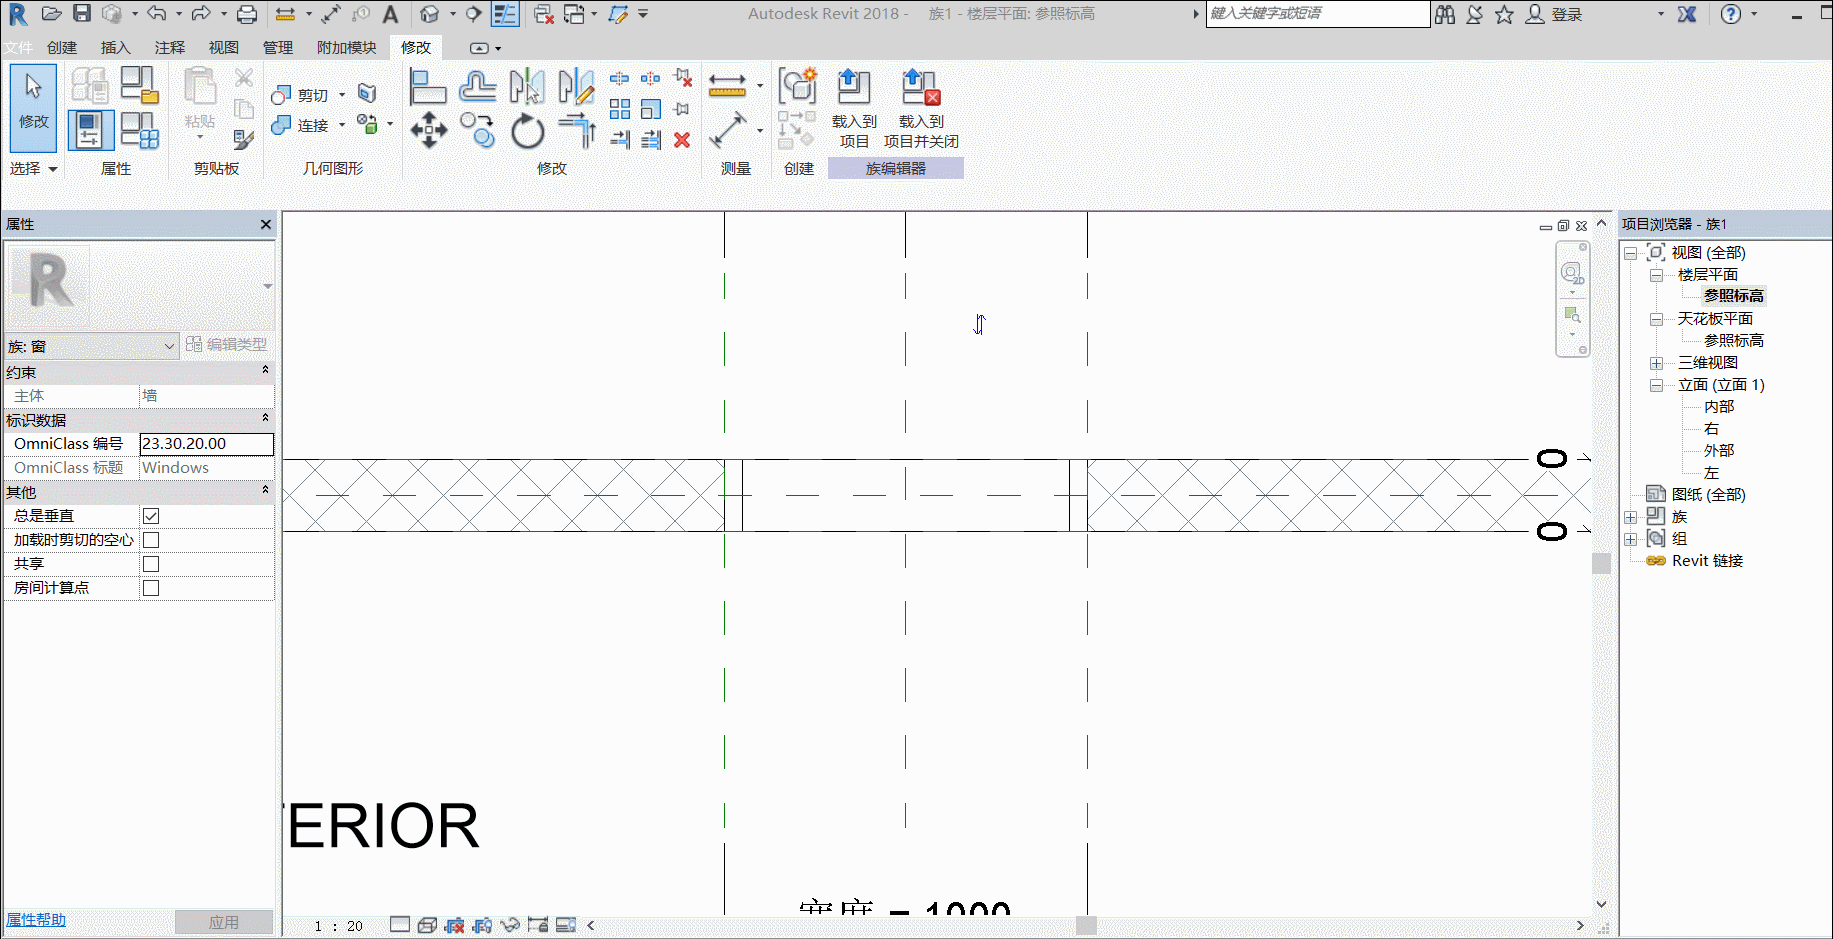
Task: Click the 属性帮助 link
Action: pyautogui.click(x=36, y=920)
